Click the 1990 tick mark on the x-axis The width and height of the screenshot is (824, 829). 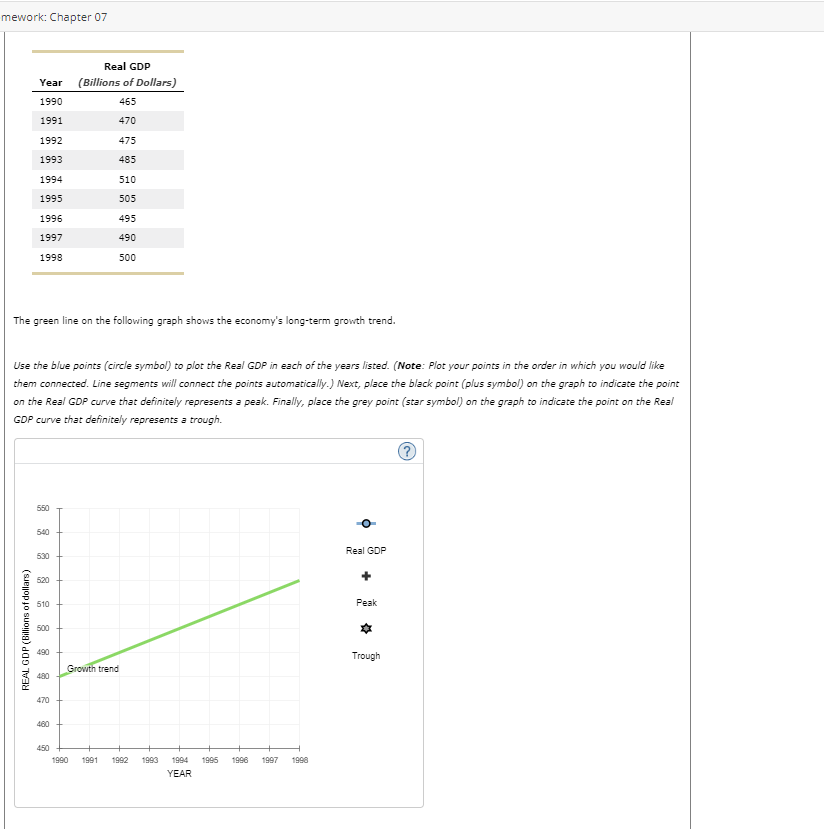click(60, 748)
